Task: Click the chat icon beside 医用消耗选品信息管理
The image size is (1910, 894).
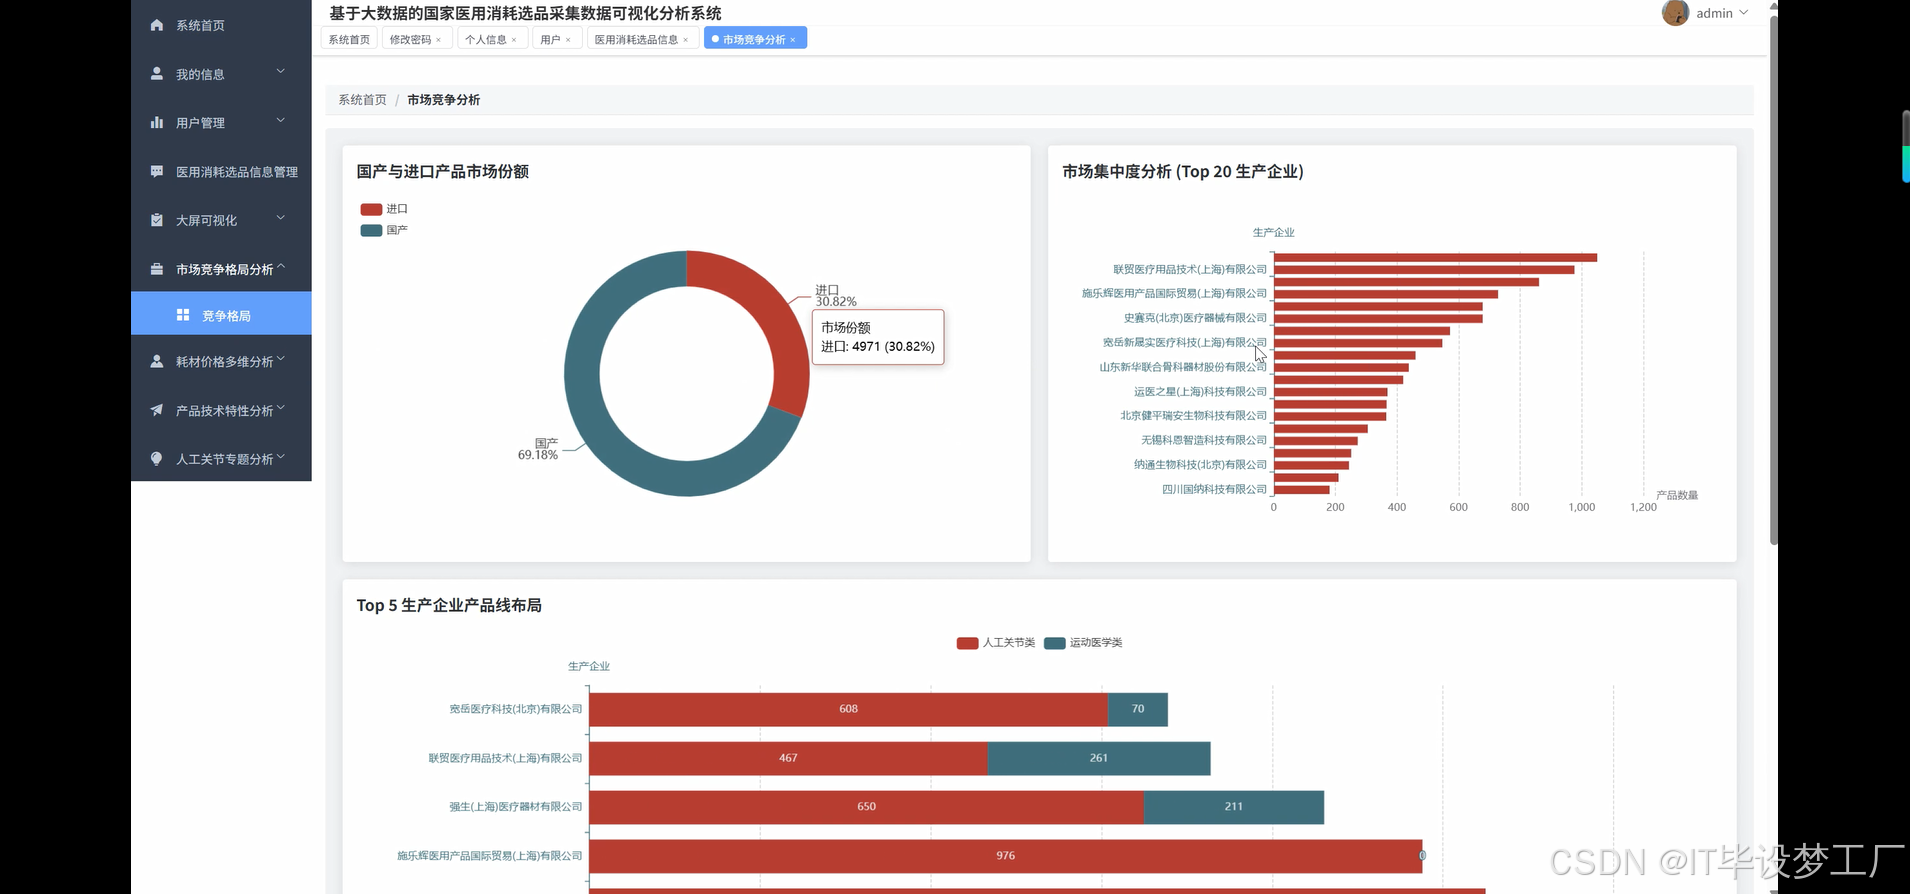Action: pyautogui.click(x=157, y=171)
